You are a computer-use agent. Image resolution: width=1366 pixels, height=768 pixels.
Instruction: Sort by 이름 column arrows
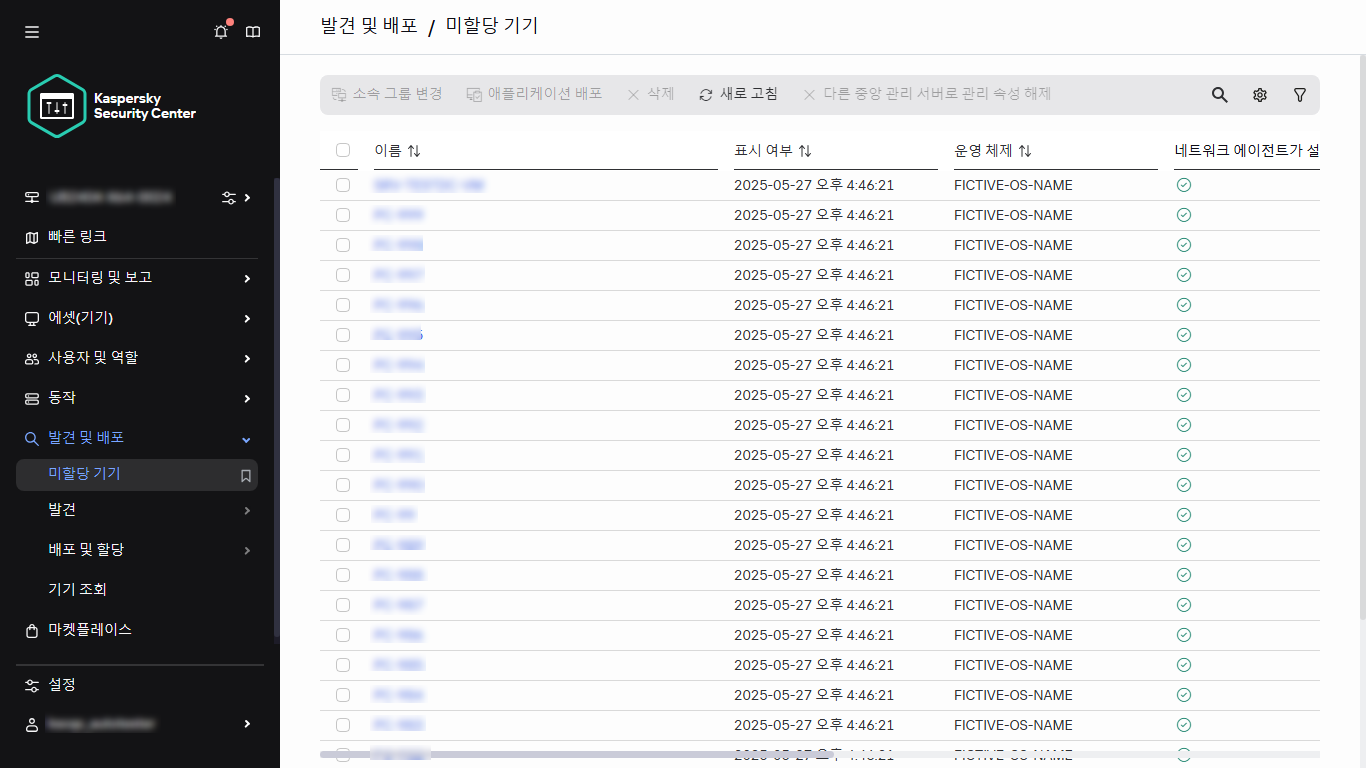414,151
